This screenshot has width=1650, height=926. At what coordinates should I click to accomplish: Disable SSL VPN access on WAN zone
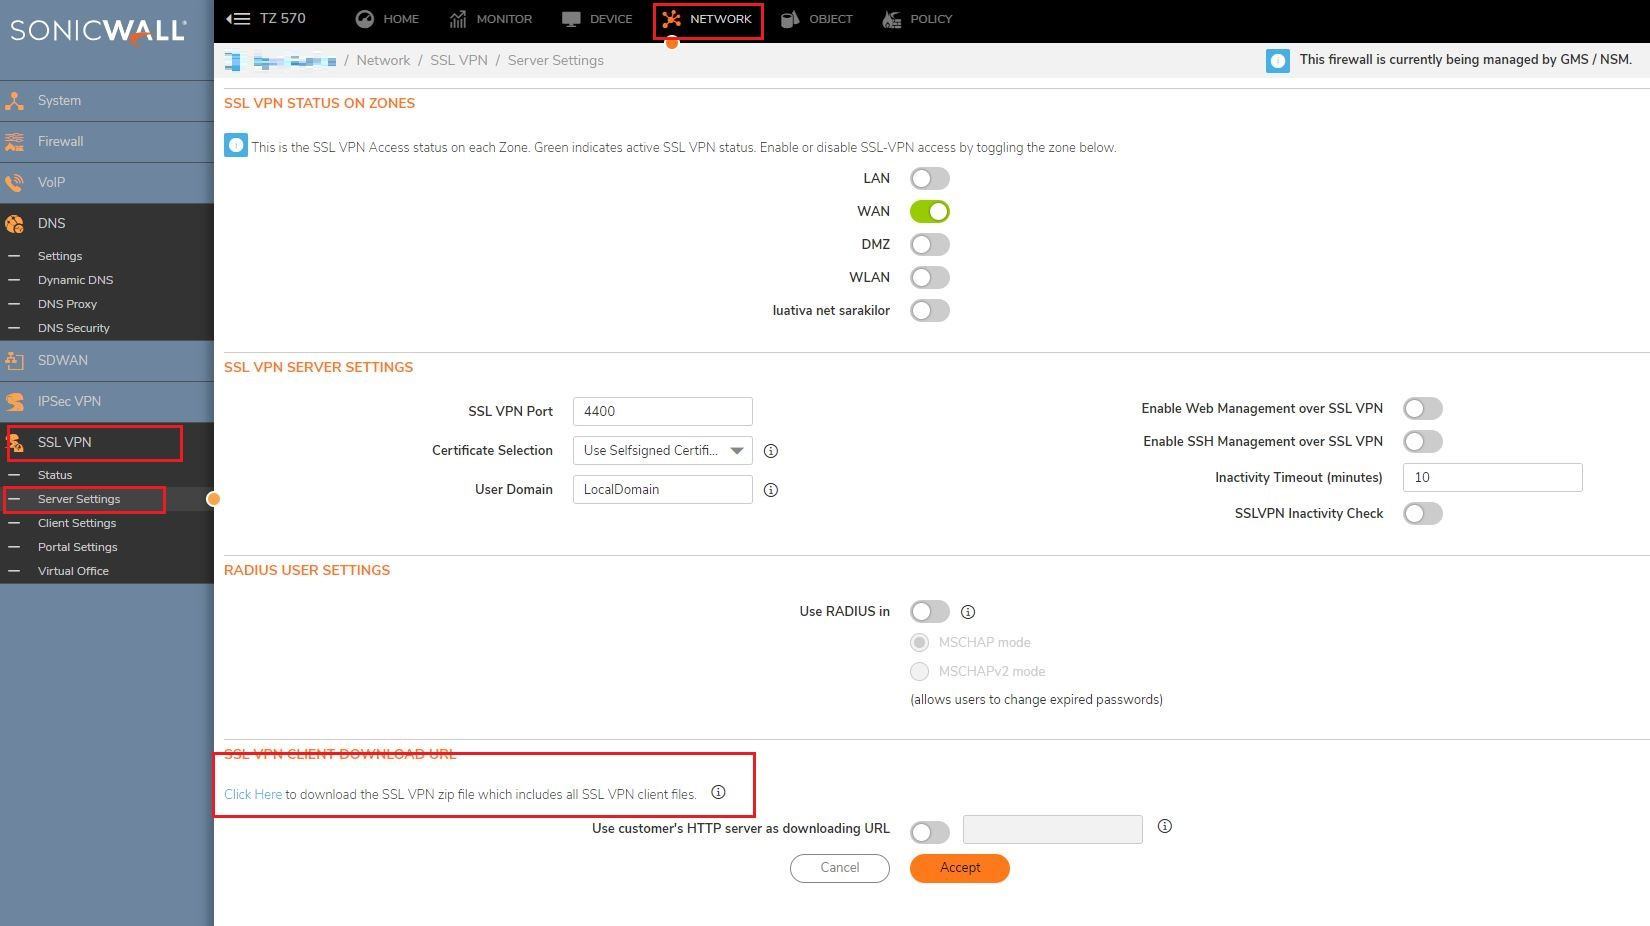(x=930, y=212)
